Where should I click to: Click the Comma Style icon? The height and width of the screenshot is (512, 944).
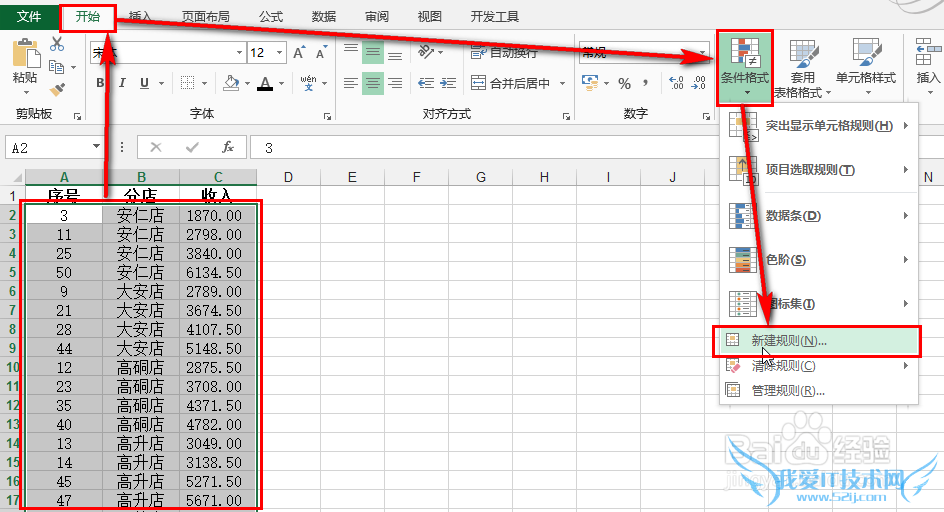click(646, 83)
